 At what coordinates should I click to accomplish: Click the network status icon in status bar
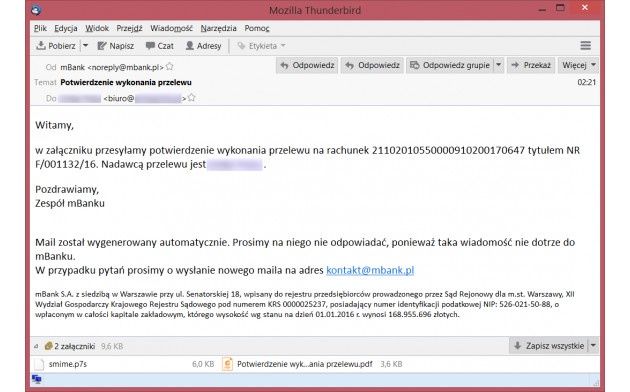click(37, 379)
